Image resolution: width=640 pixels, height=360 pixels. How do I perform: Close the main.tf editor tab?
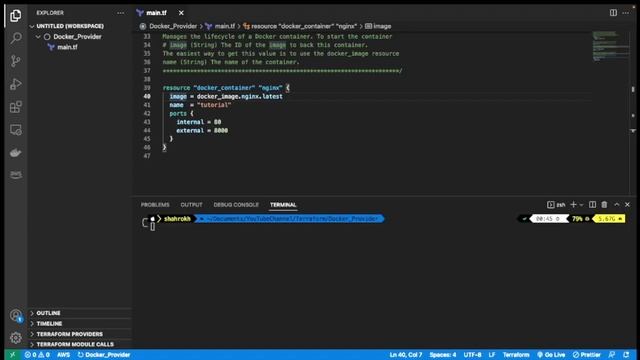point(181,13)
